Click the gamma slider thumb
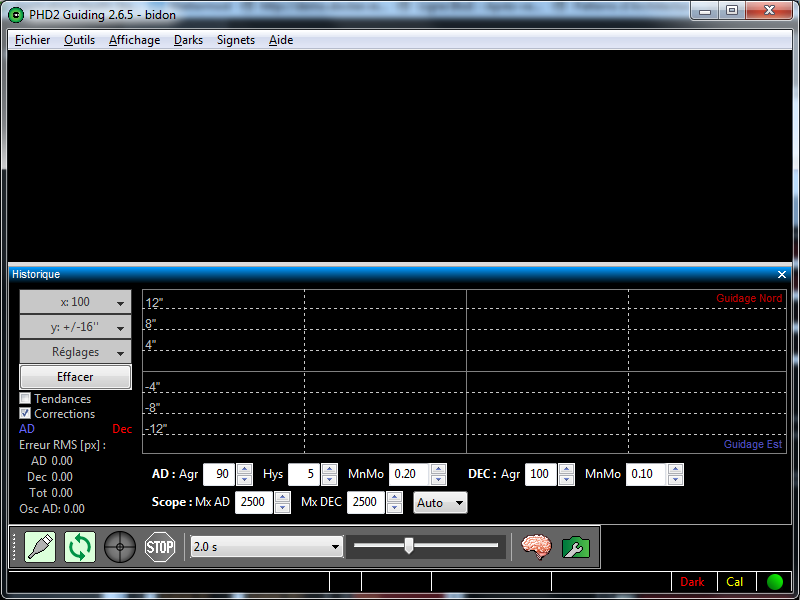 click(409, 545)
